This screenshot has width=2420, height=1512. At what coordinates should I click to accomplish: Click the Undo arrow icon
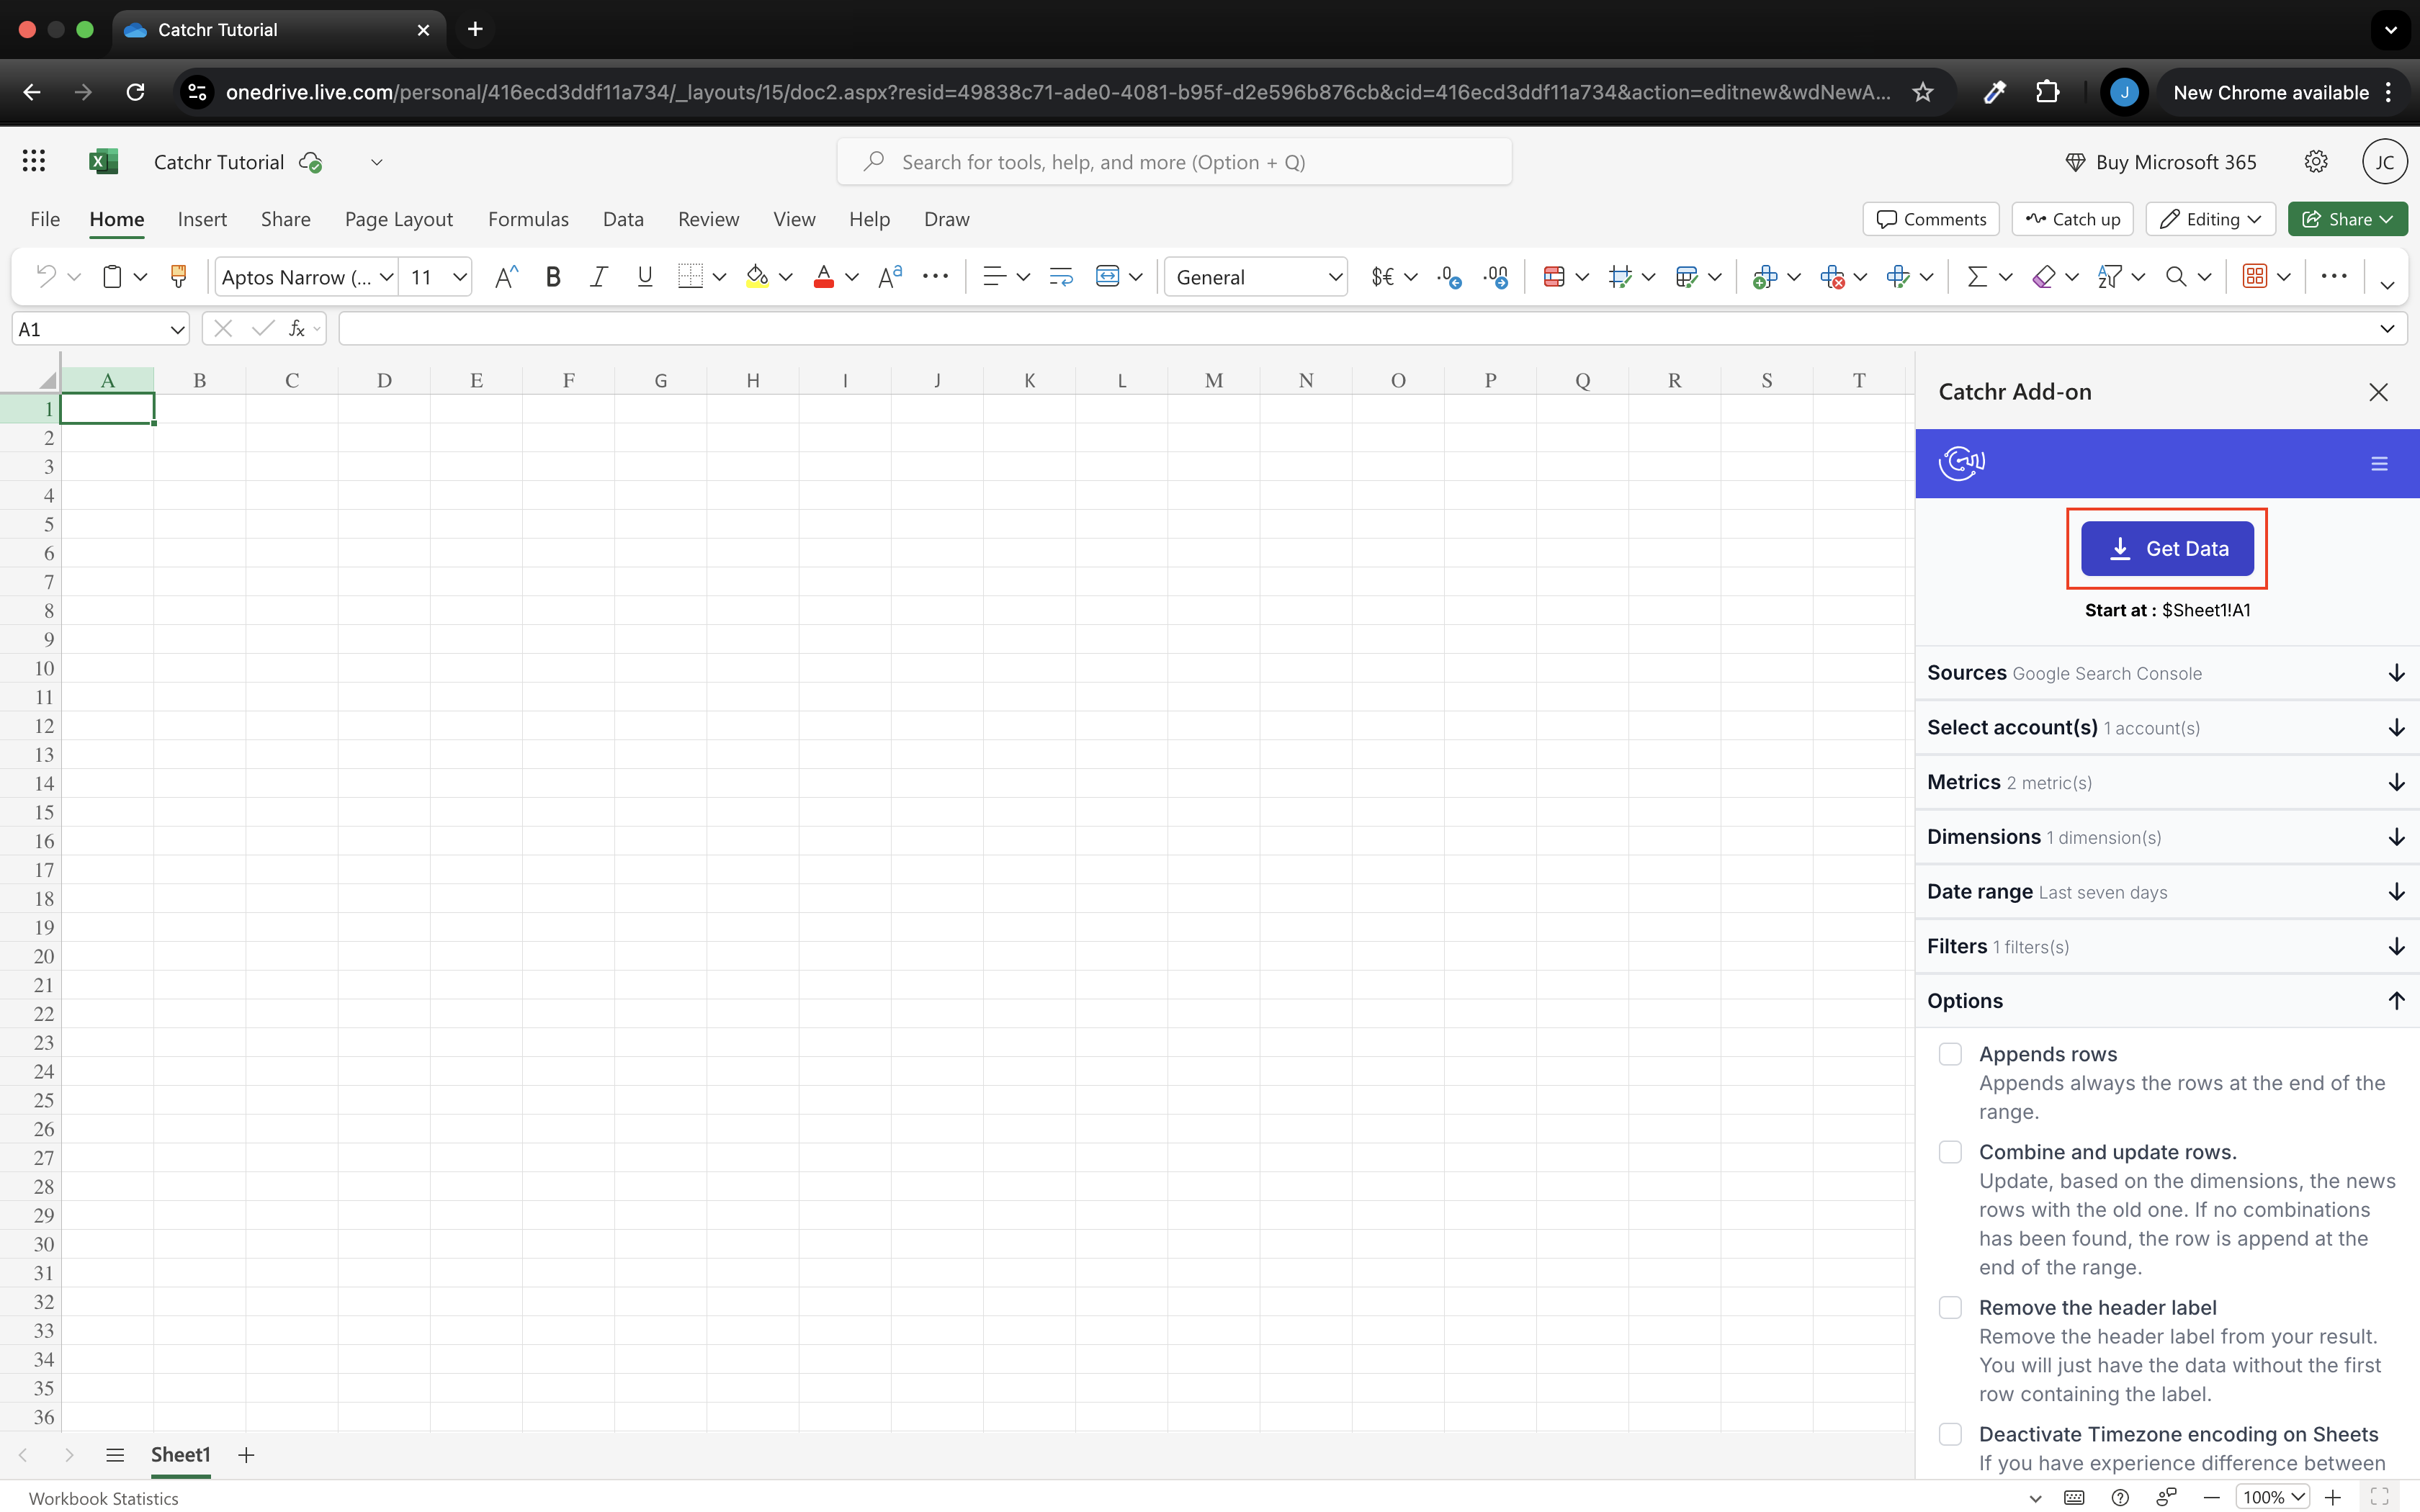coord(45,277)
